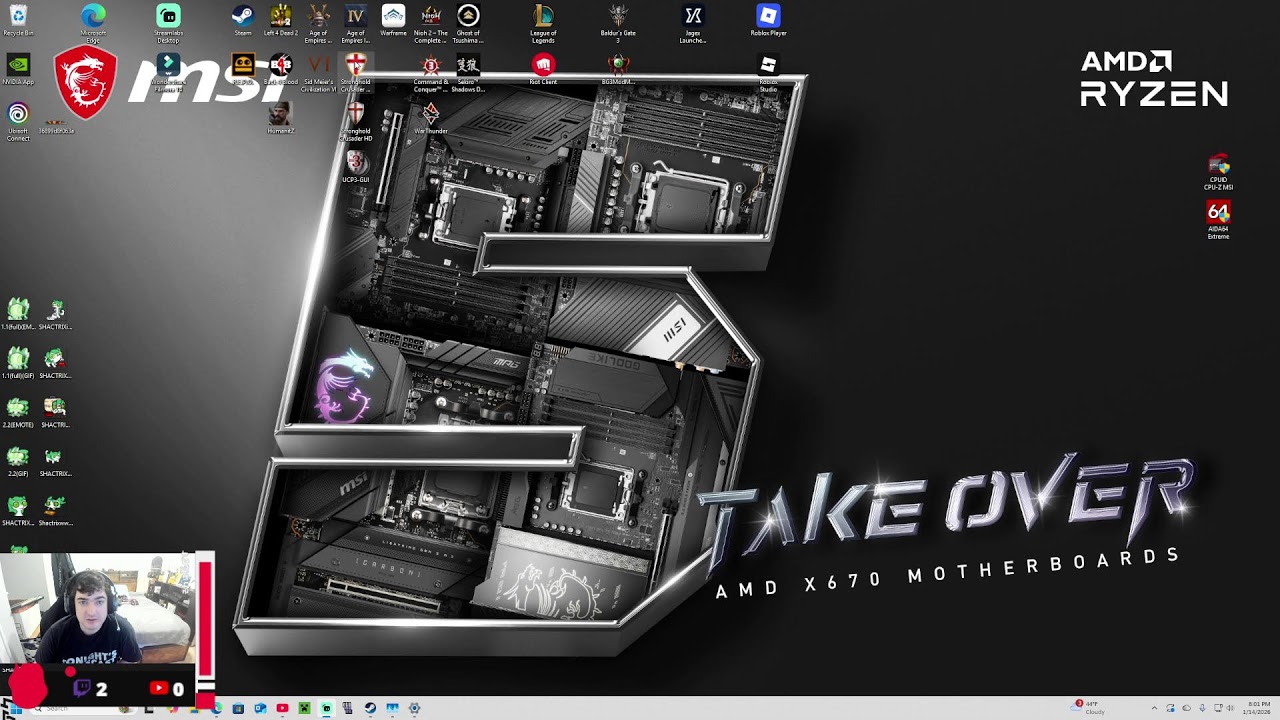1280x720 pixels.
Task: Select the BG3ModManager desktop icon
Action: (x=618, y=70)
